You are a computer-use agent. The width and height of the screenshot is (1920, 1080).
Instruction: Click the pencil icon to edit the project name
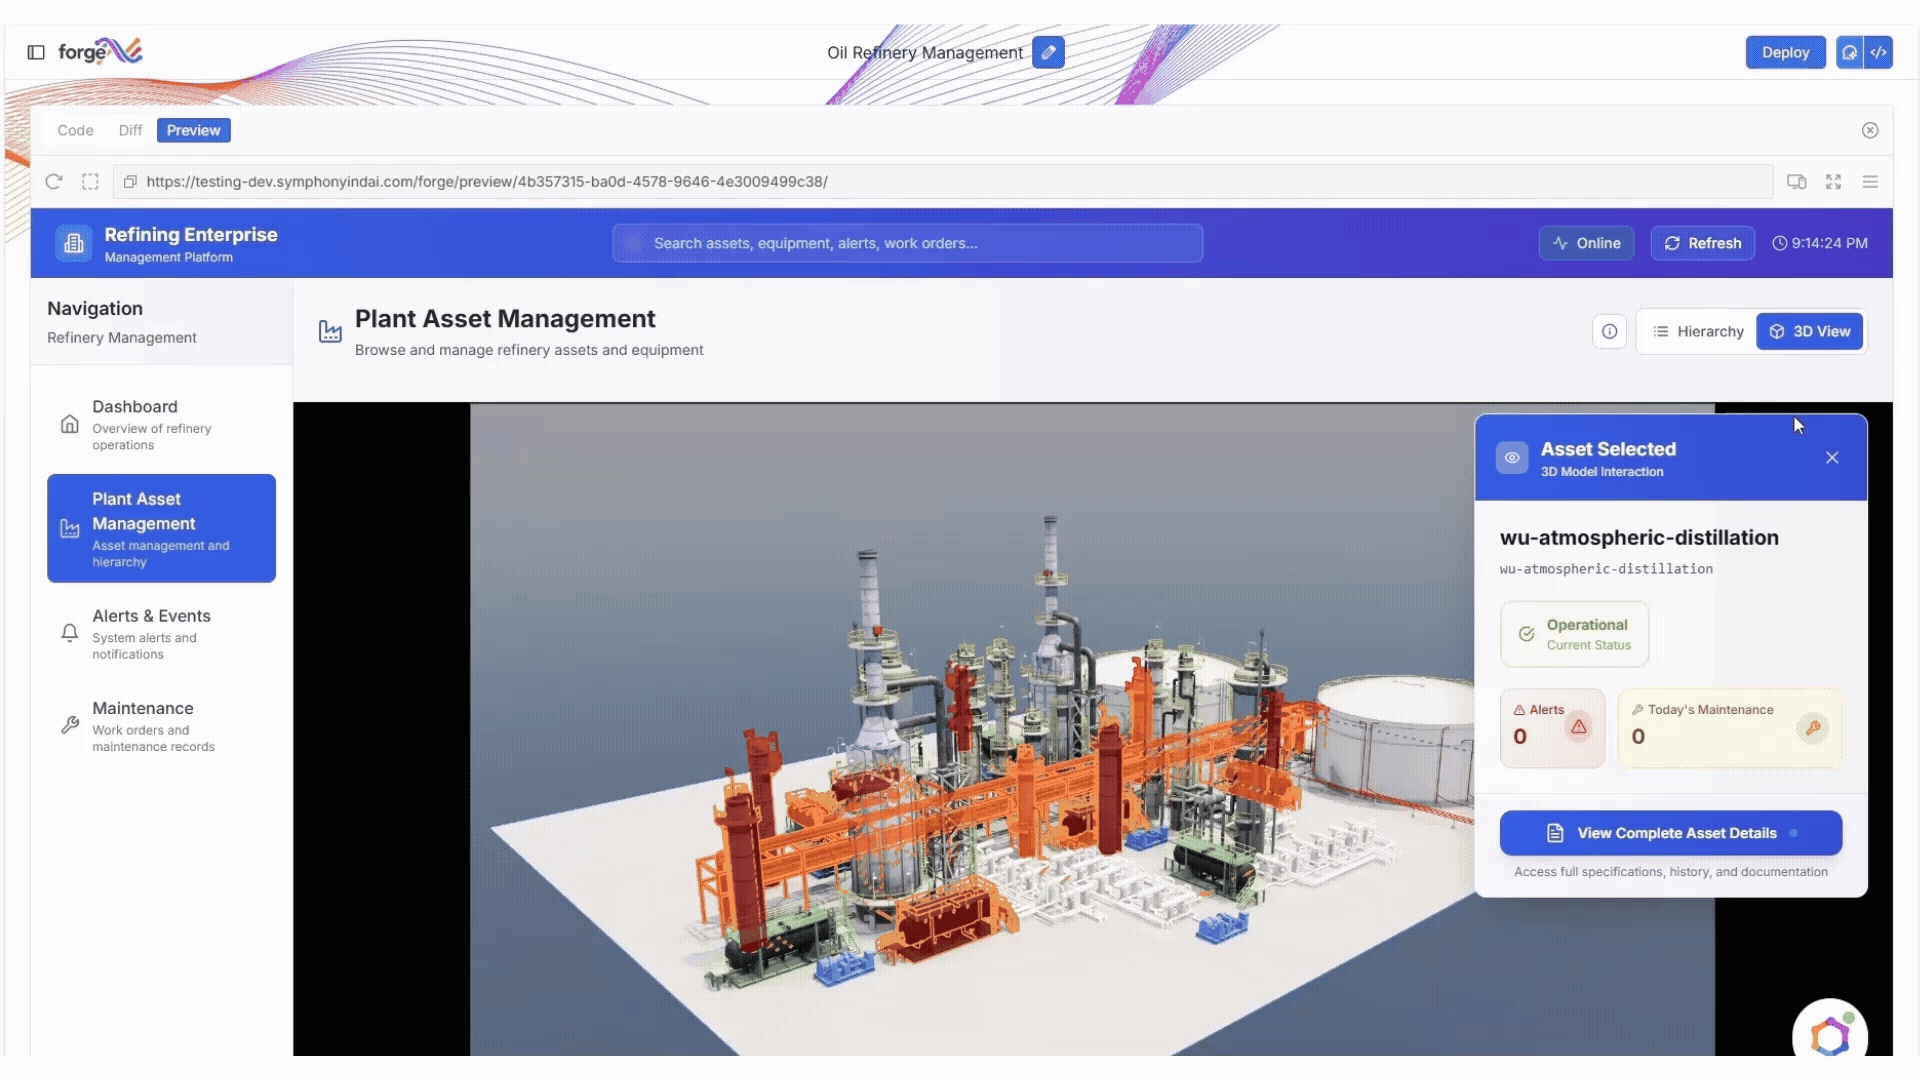tap(1048, 52)
